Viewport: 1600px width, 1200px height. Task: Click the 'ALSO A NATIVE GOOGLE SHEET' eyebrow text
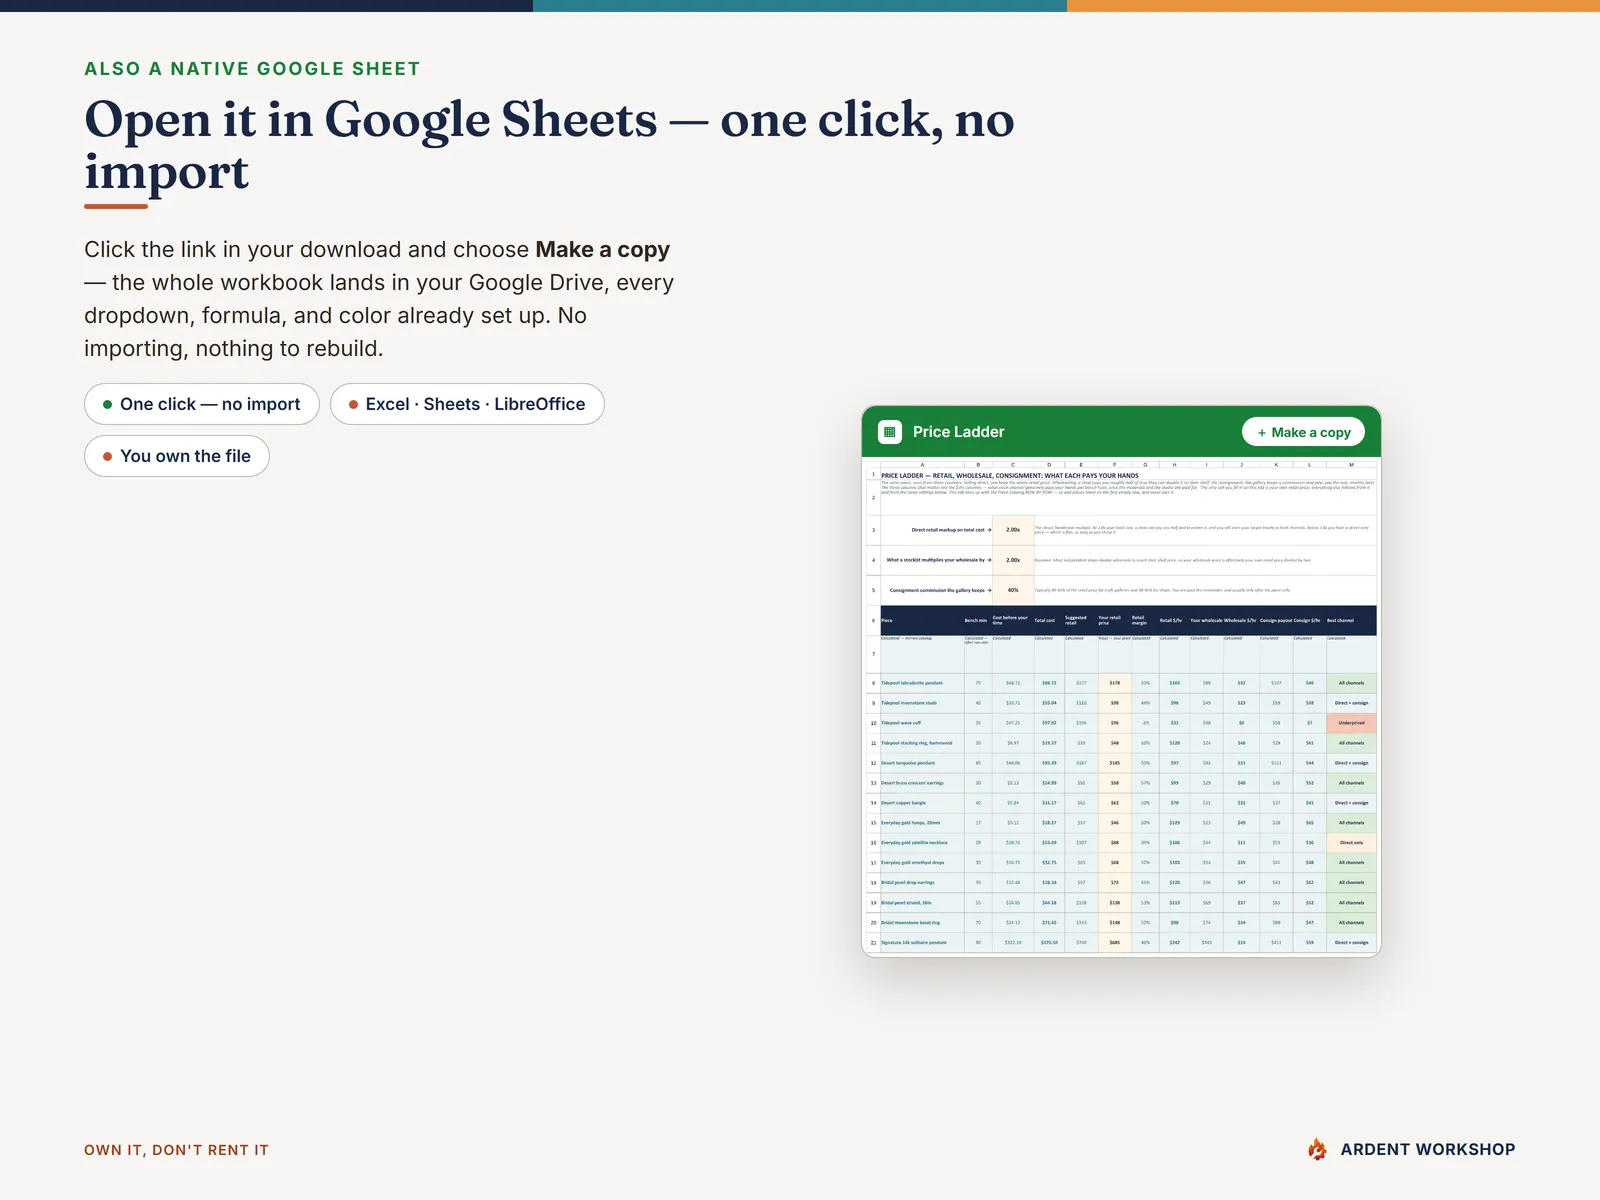pyautogui.click(x=252, y=69)
